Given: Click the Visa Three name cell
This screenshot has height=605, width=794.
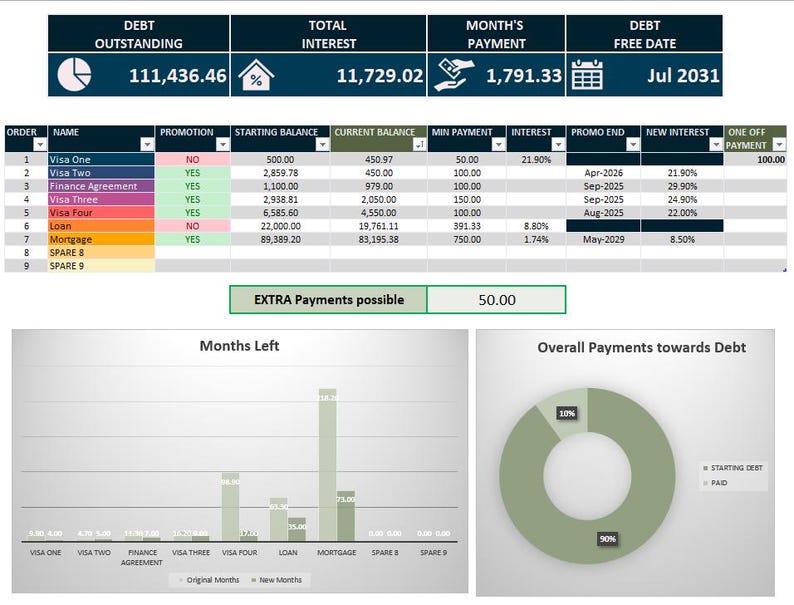Looking at the screenshot, I should (x=101, y=199).
